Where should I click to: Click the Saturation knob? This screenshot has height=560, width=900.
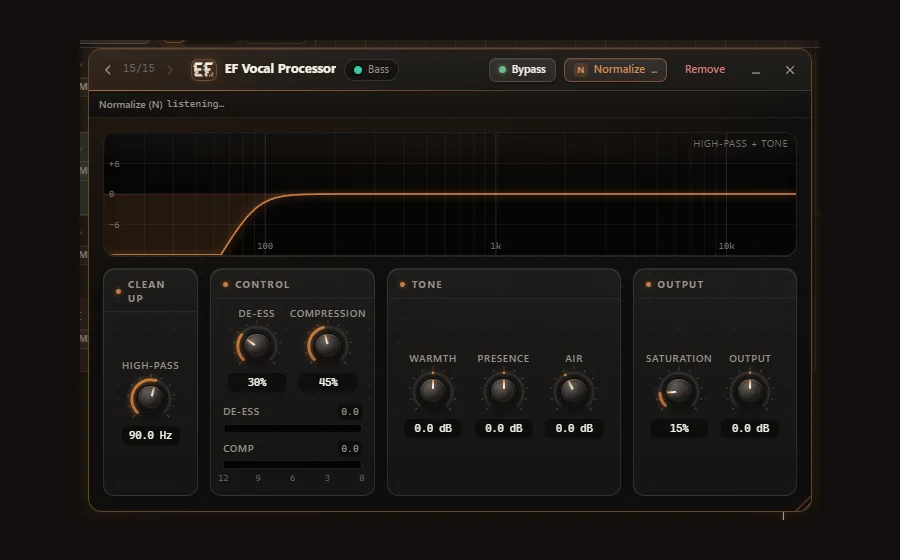point(678,391)
